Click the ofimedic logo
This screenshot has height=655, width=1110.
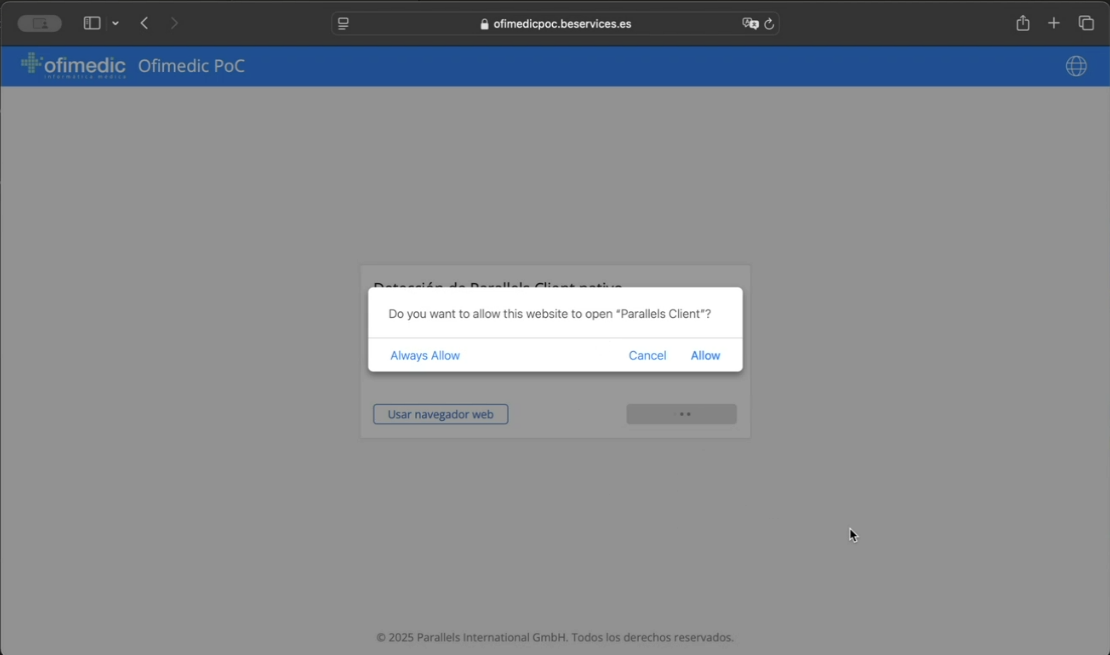(74, 66)
